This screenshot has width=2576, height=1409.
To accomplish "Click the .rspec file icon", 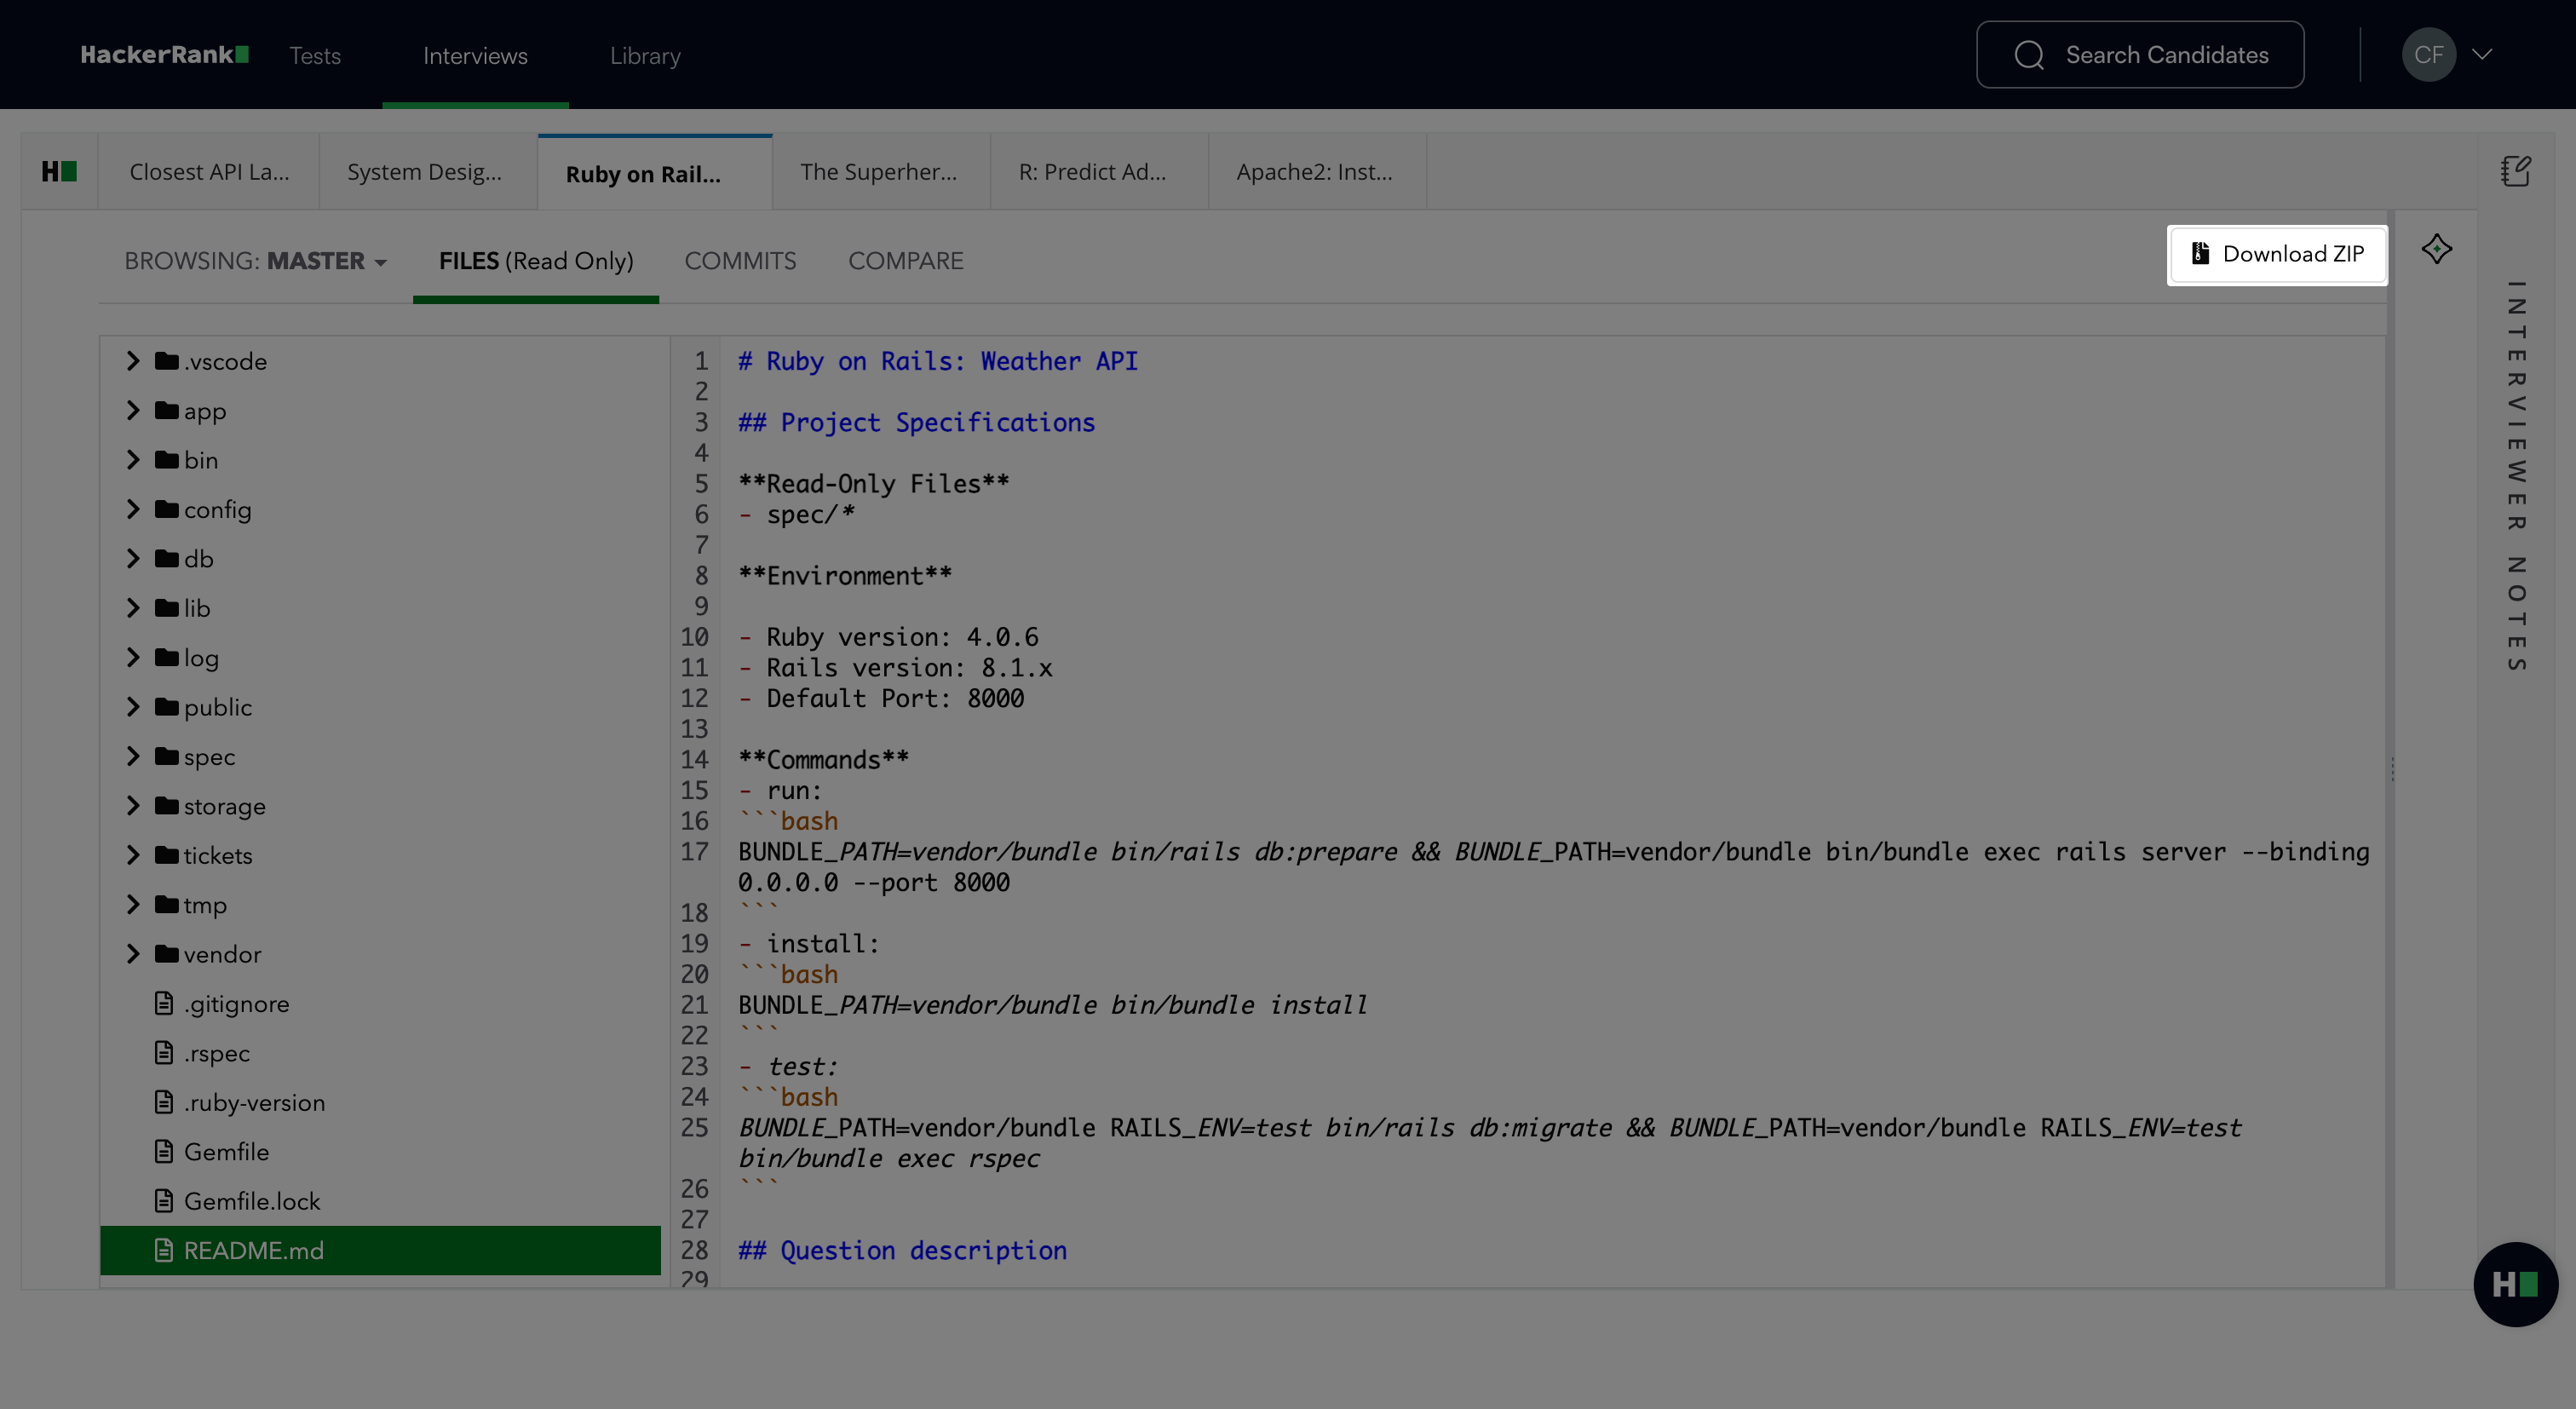I will pyautogui.click(x=164, y=1053).
